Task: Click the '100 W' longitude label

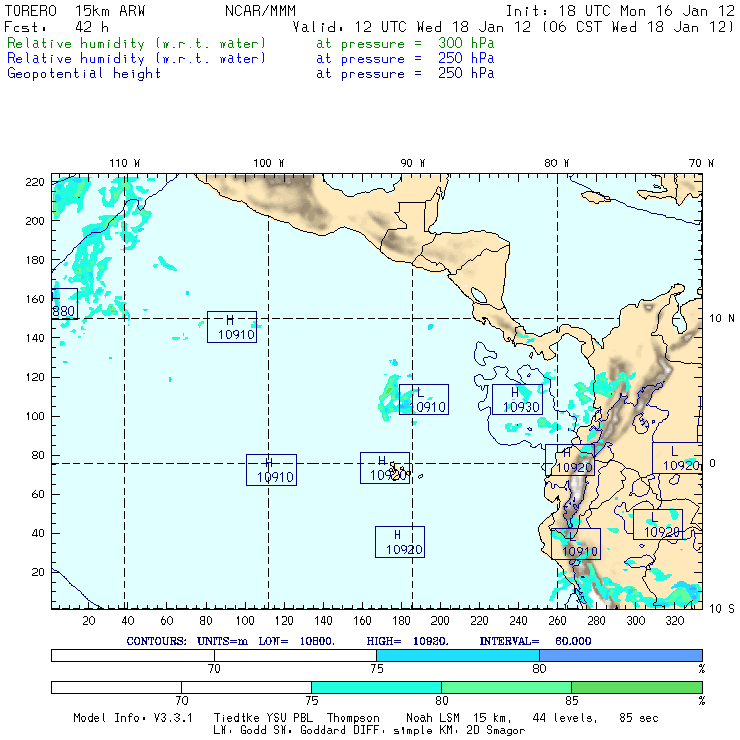Action: pyautogui.click(x=269, y=163)
